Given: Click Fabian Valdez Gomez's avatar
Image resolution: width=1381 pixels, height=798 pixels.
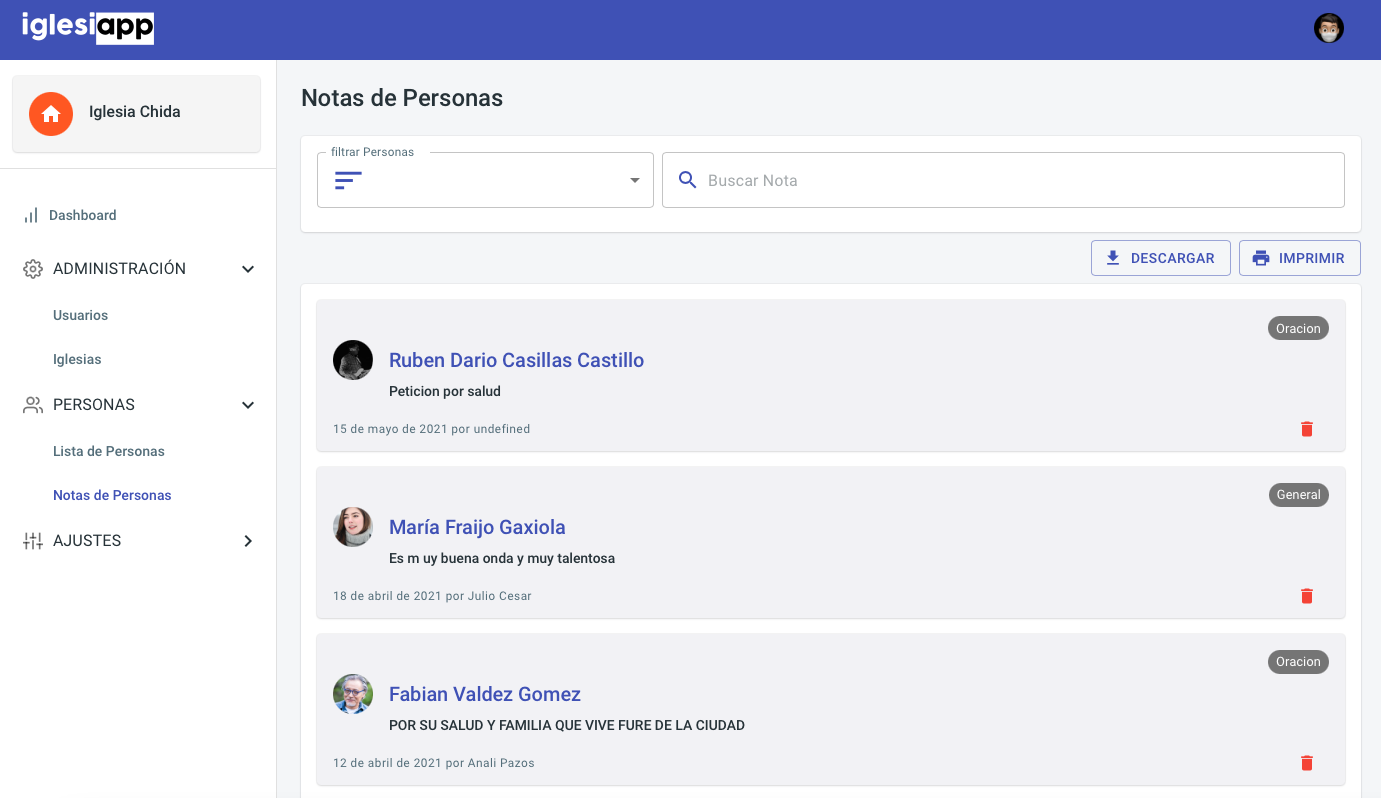Looking at the screenshot, I should pyautogui.click(x=353, y=694).
